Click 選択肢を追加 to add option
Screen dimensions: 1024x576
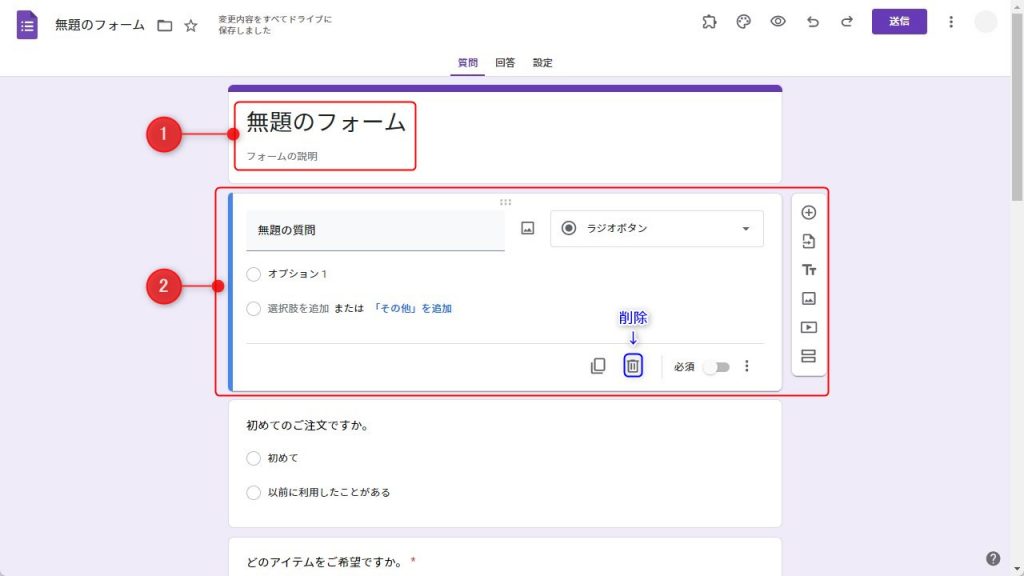tap(298, 308)
